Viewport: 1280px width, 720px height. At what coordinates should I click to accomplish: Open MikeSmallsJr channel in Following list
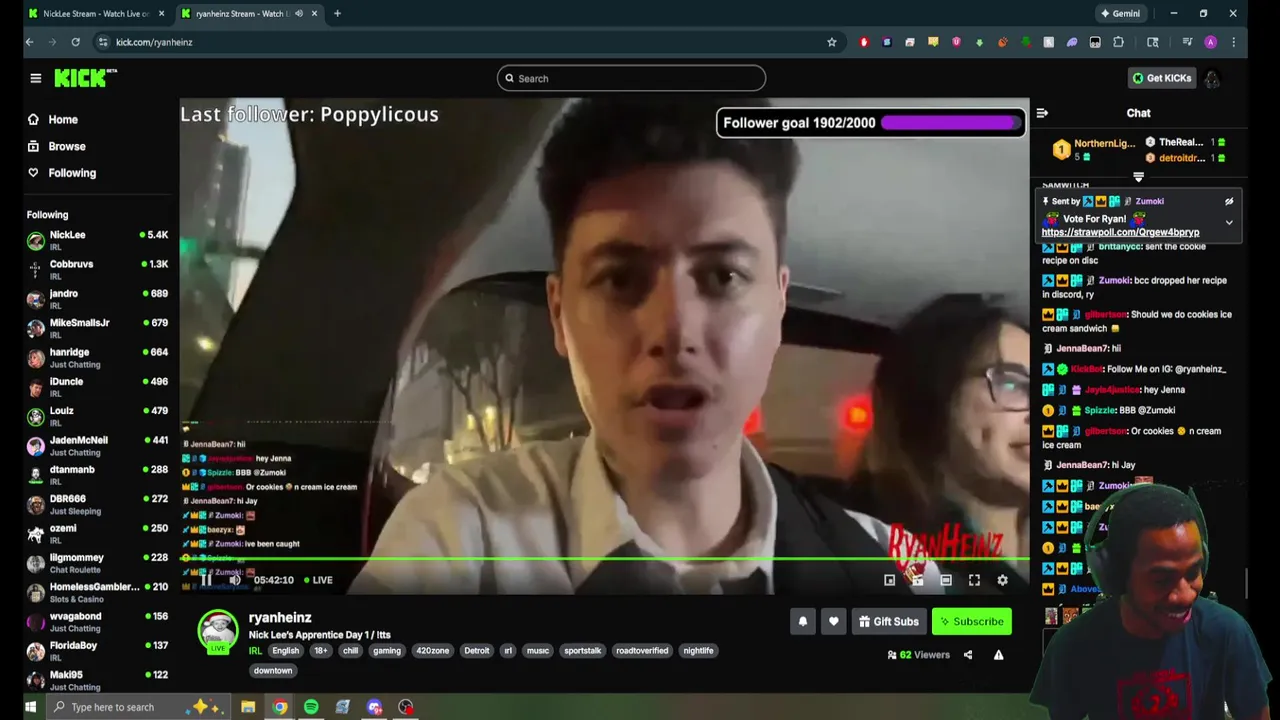coord(97,328)
